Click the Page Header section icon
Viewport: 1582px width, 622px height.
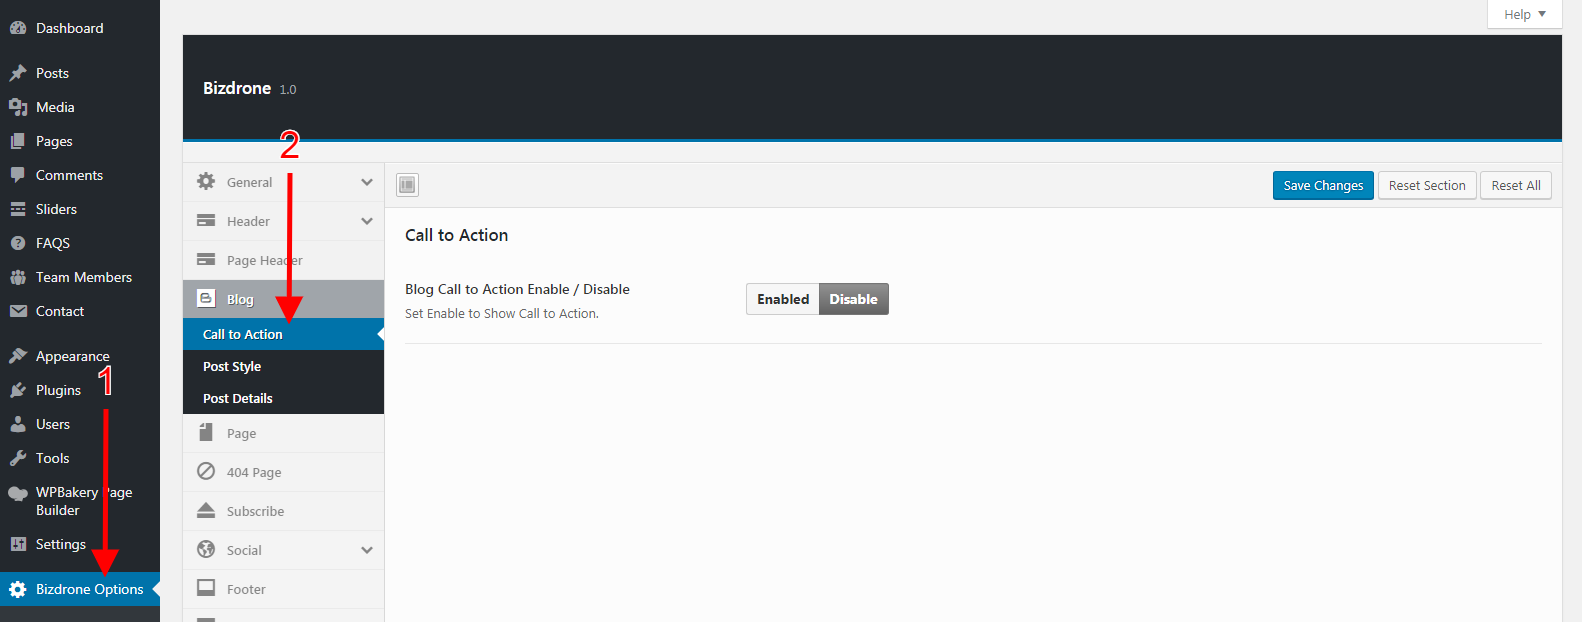click(x=206, y=259)
